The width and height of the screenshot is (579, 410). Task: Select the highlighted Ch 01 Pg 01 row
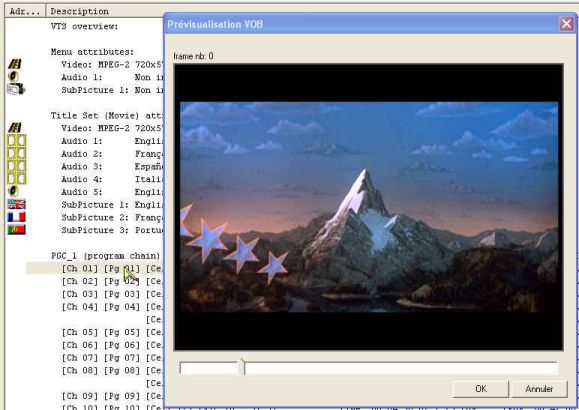tap(95, 269)
